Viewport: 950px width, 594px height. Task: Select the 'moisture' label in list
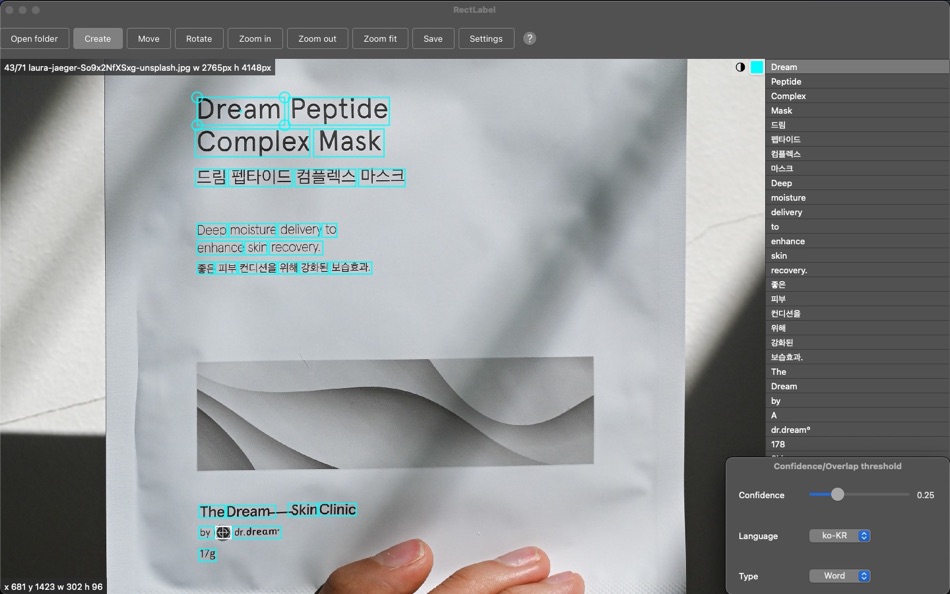857,198
